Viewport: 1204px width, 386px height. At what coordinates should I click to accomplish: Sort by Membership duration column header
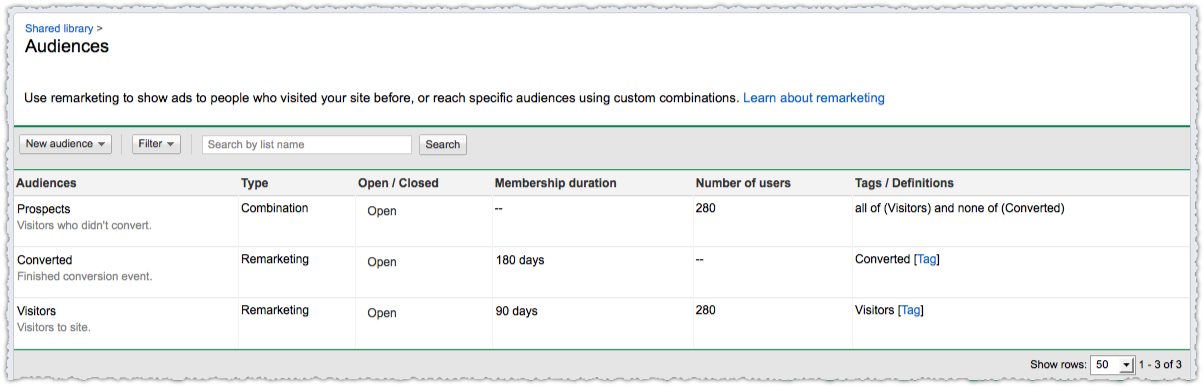(x=555, y=183)
